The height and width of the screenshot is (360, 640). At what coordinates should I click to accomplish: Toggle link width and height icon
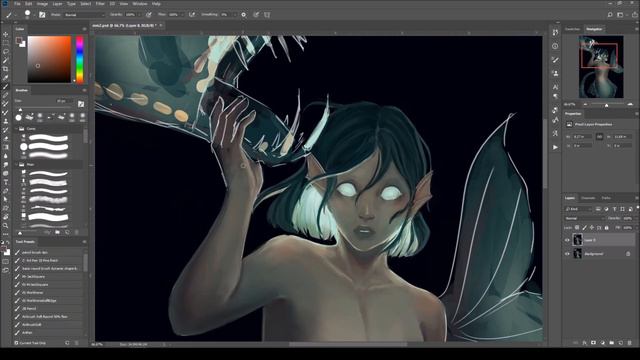tap(599, 137)
